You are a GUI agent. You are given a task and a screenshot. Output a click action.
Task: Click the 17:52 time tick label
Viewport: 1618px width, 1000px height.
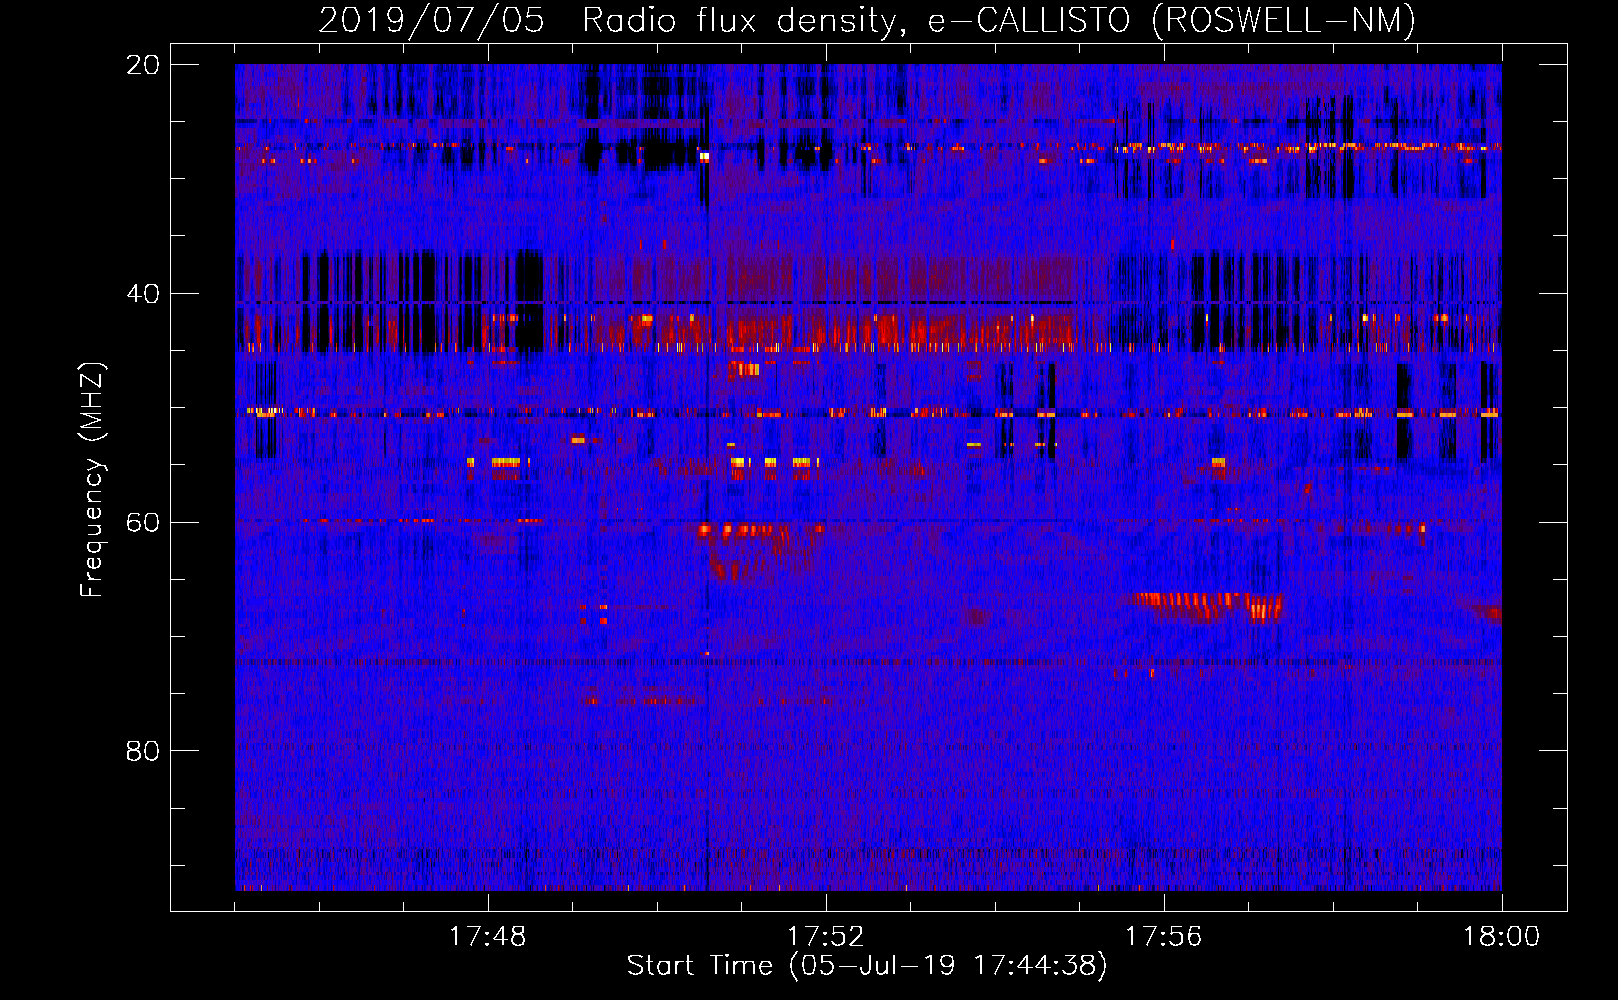(825, 937)
